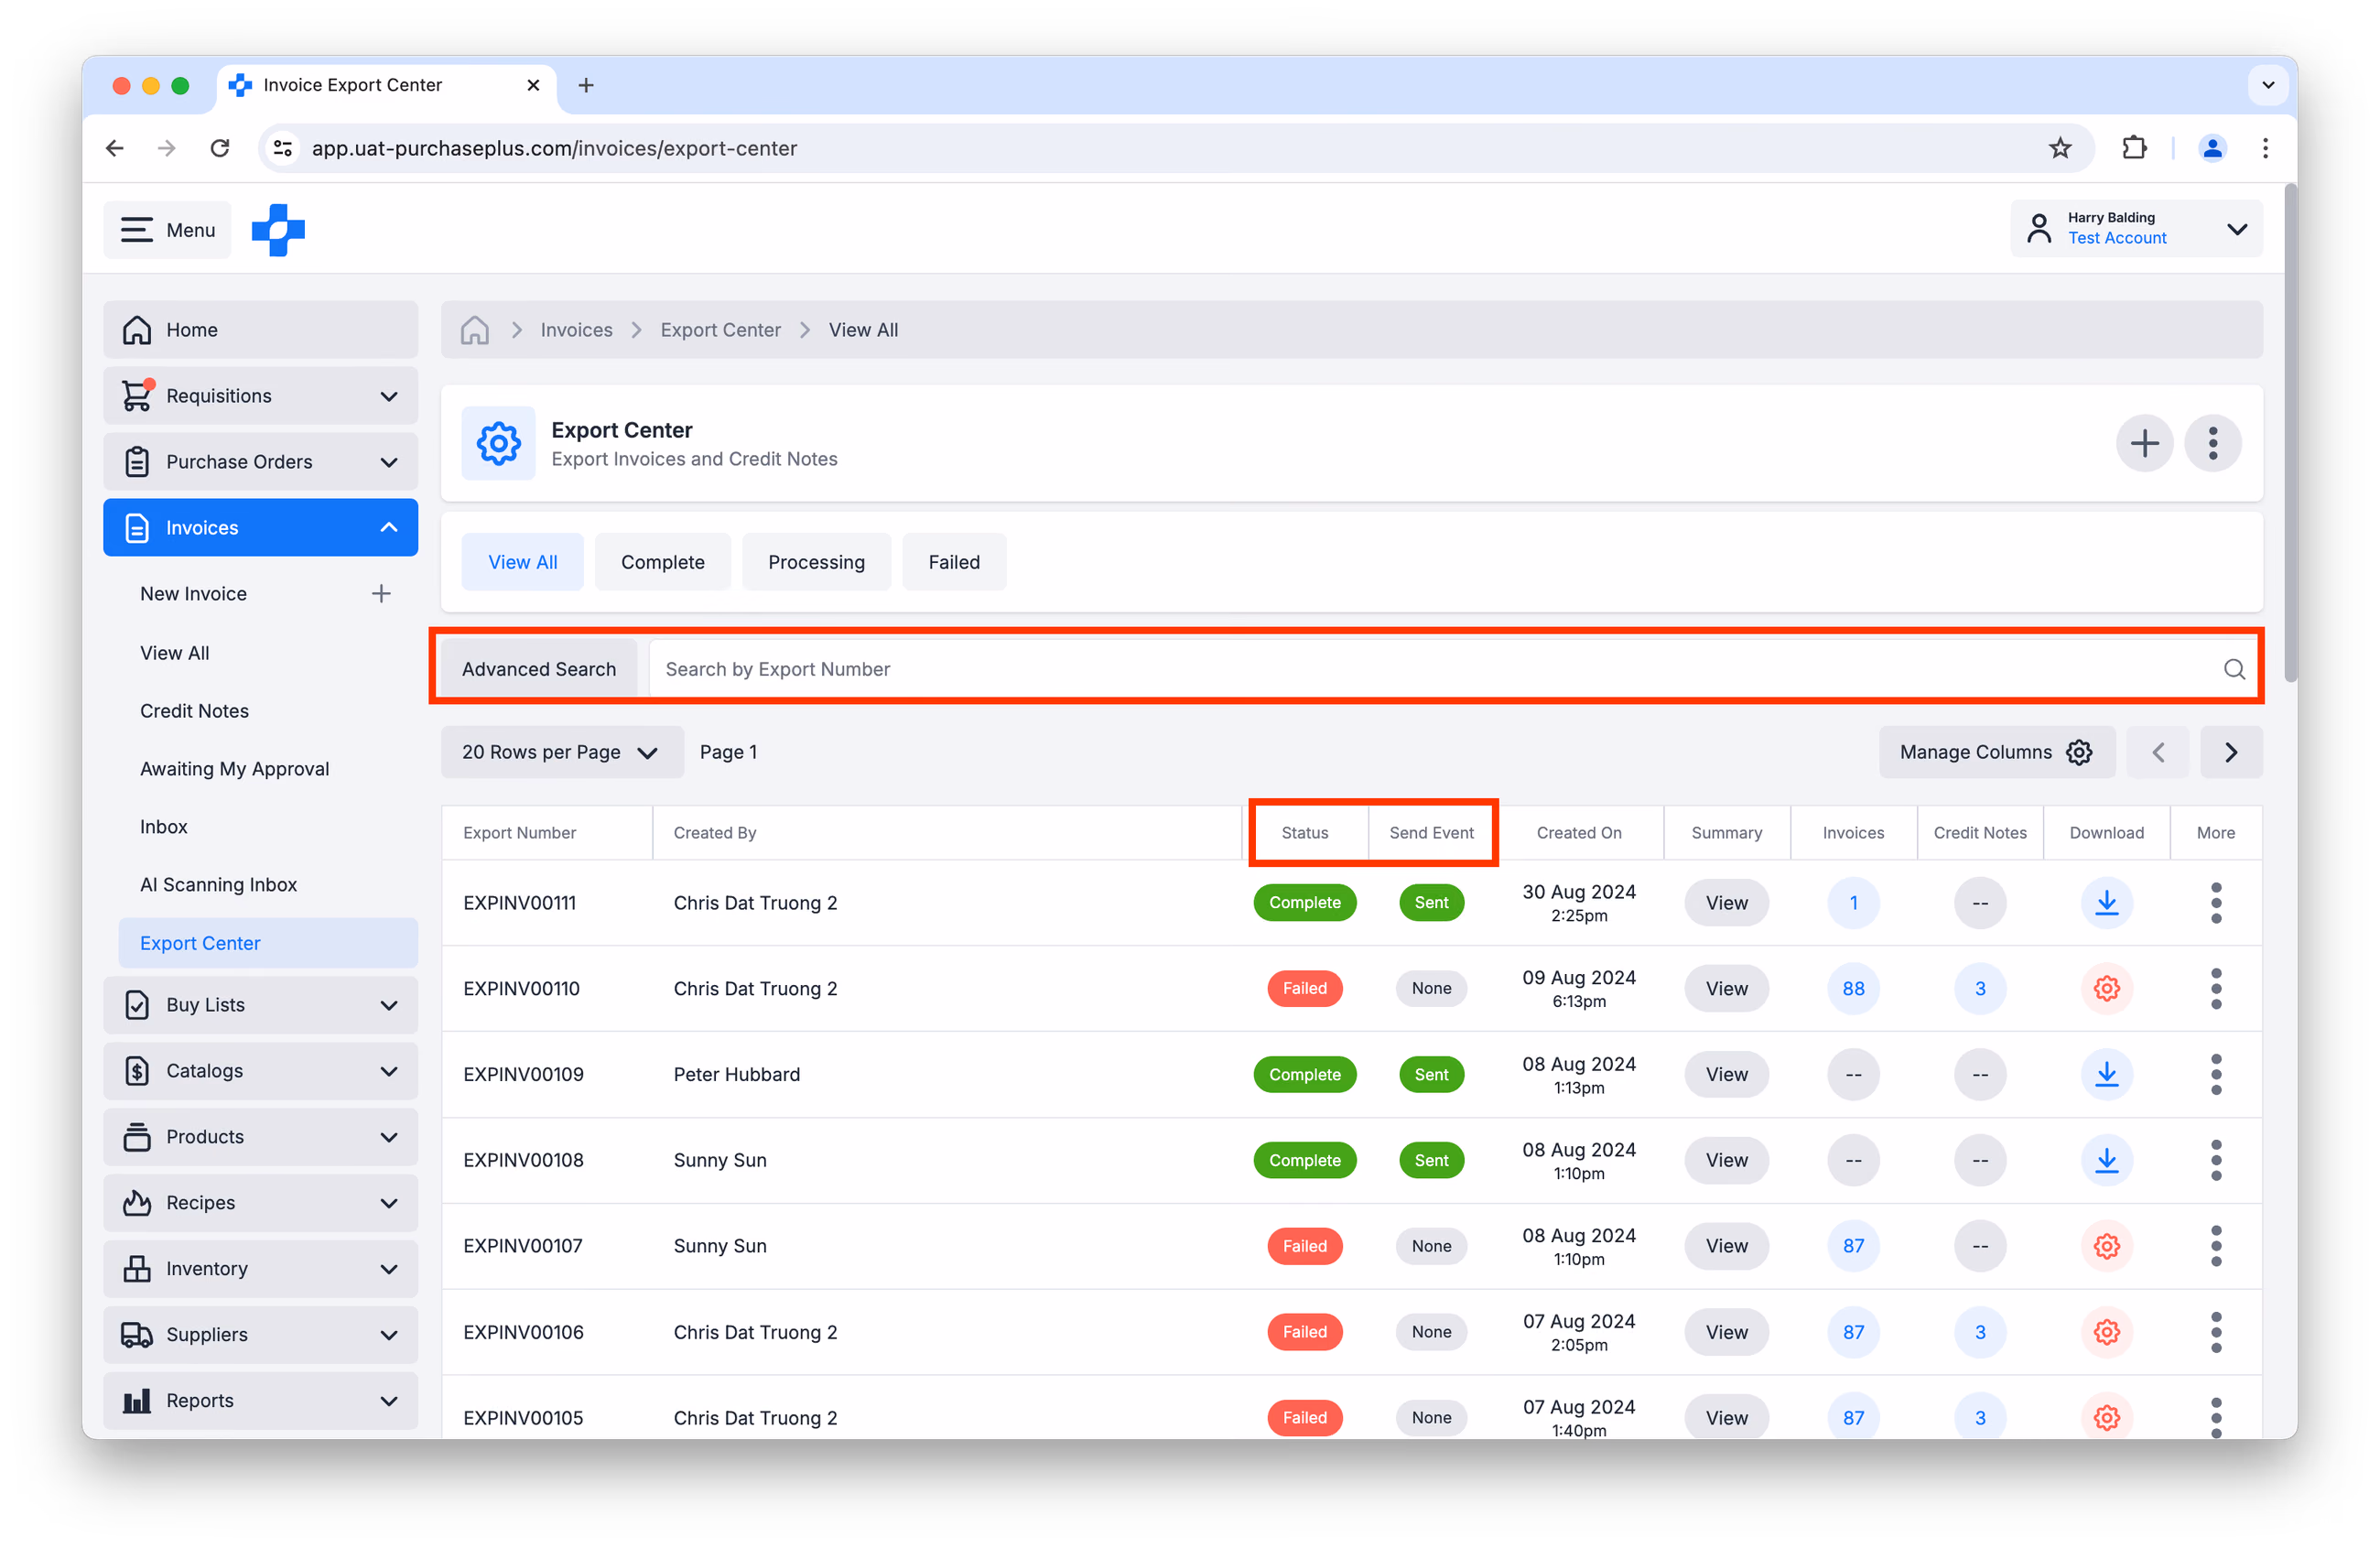
Task: Go to Home in sidebar
Action: tap(261, 330)
